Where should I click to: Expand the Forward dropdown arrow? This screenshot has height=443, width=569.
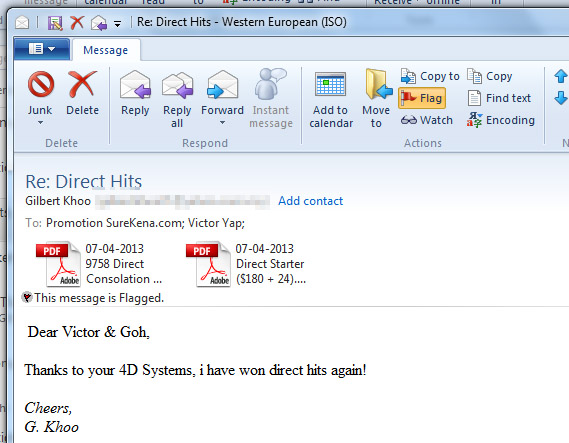[x=222, y=123]
